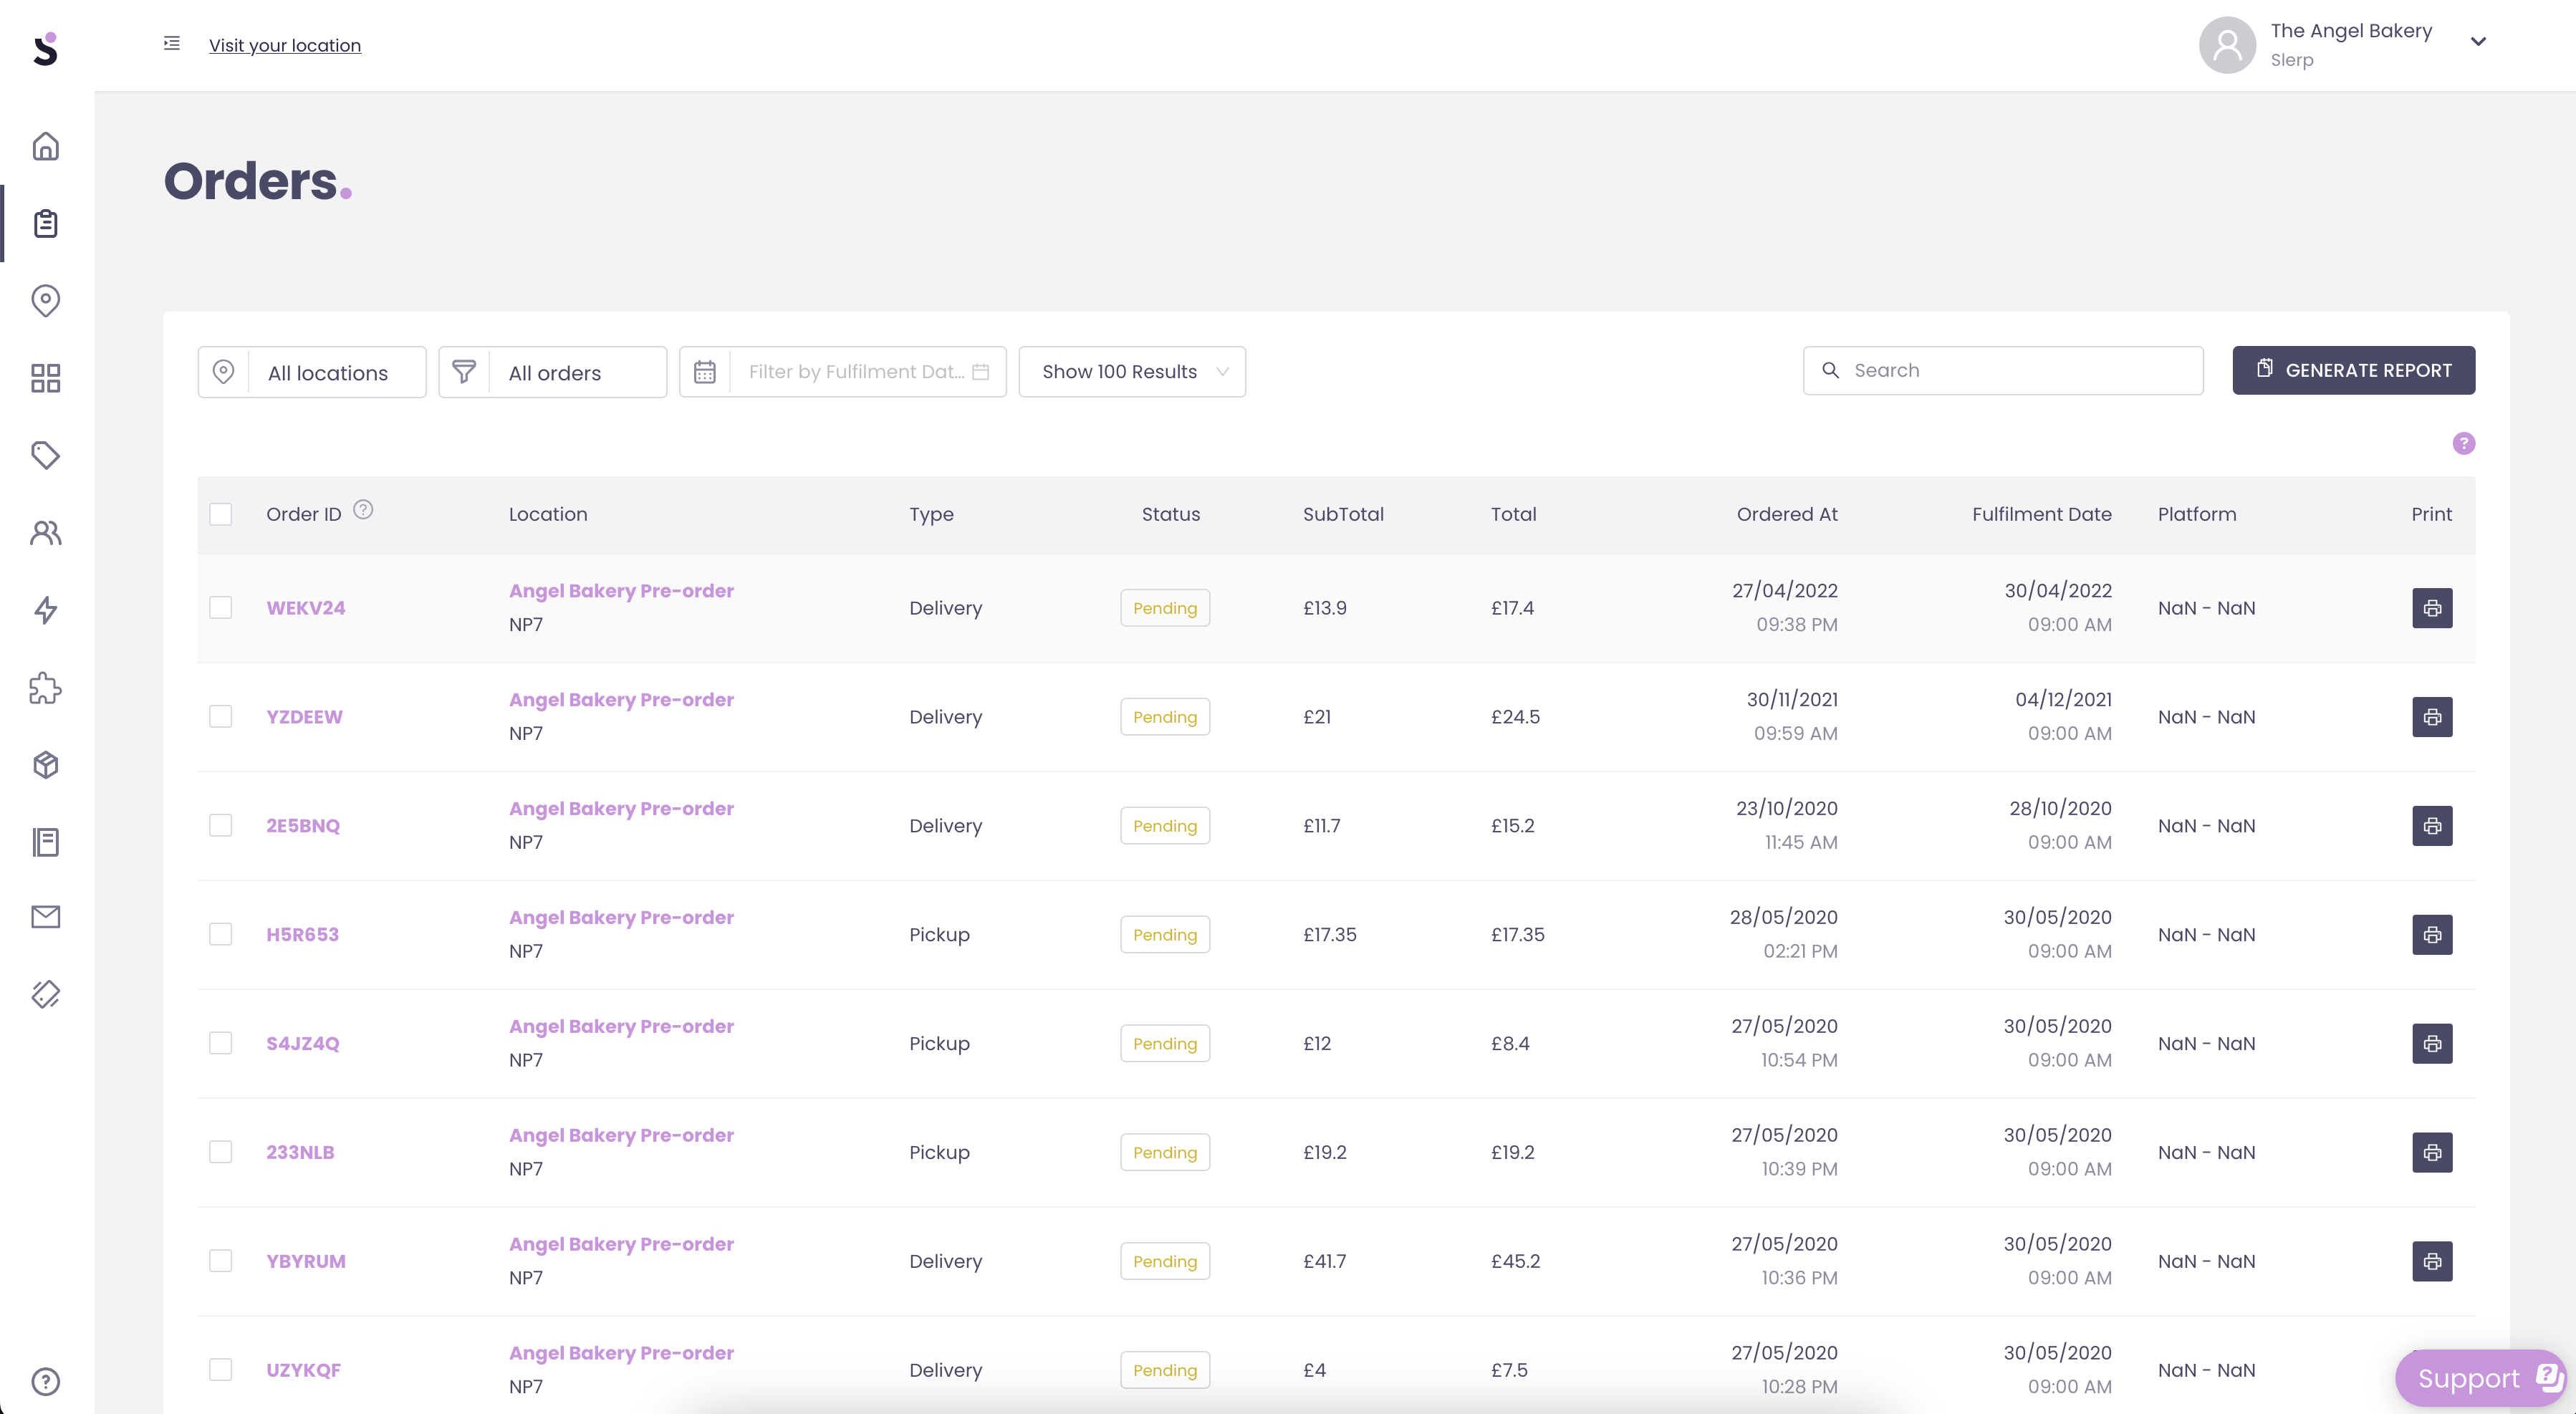Screen dimensions: 2576x1414
Task: Open the Show 100 Results dropdown
Action: point(1131,371)
